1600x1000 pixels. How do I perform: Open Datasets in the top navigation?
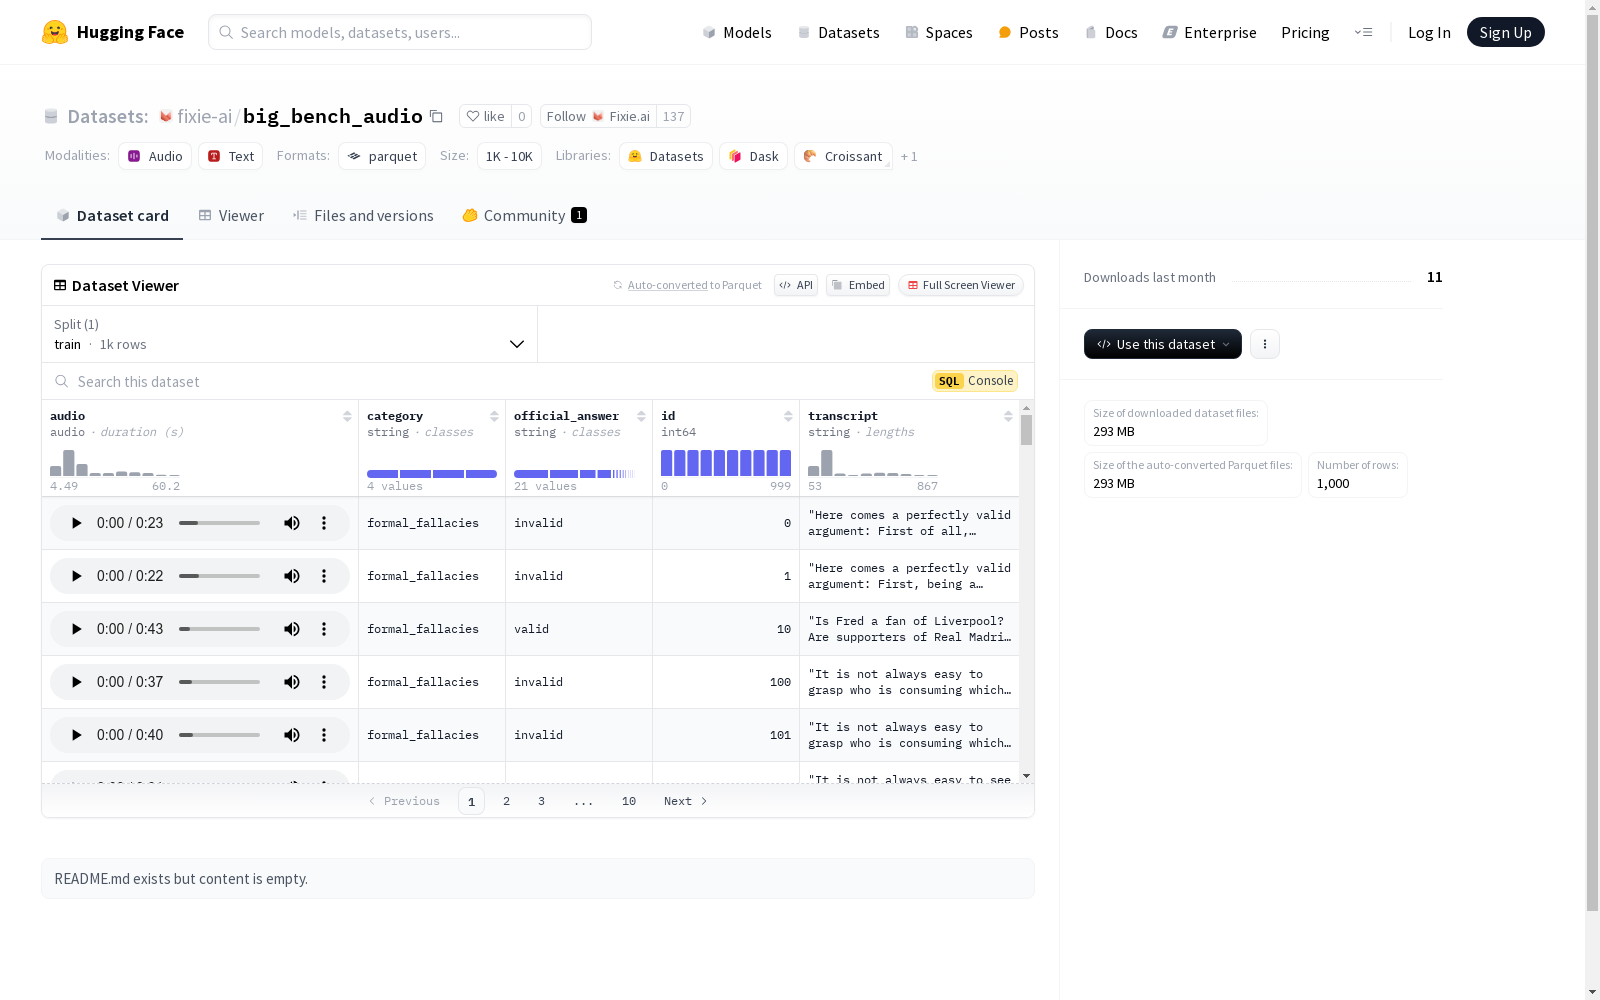tap(838, 32)
